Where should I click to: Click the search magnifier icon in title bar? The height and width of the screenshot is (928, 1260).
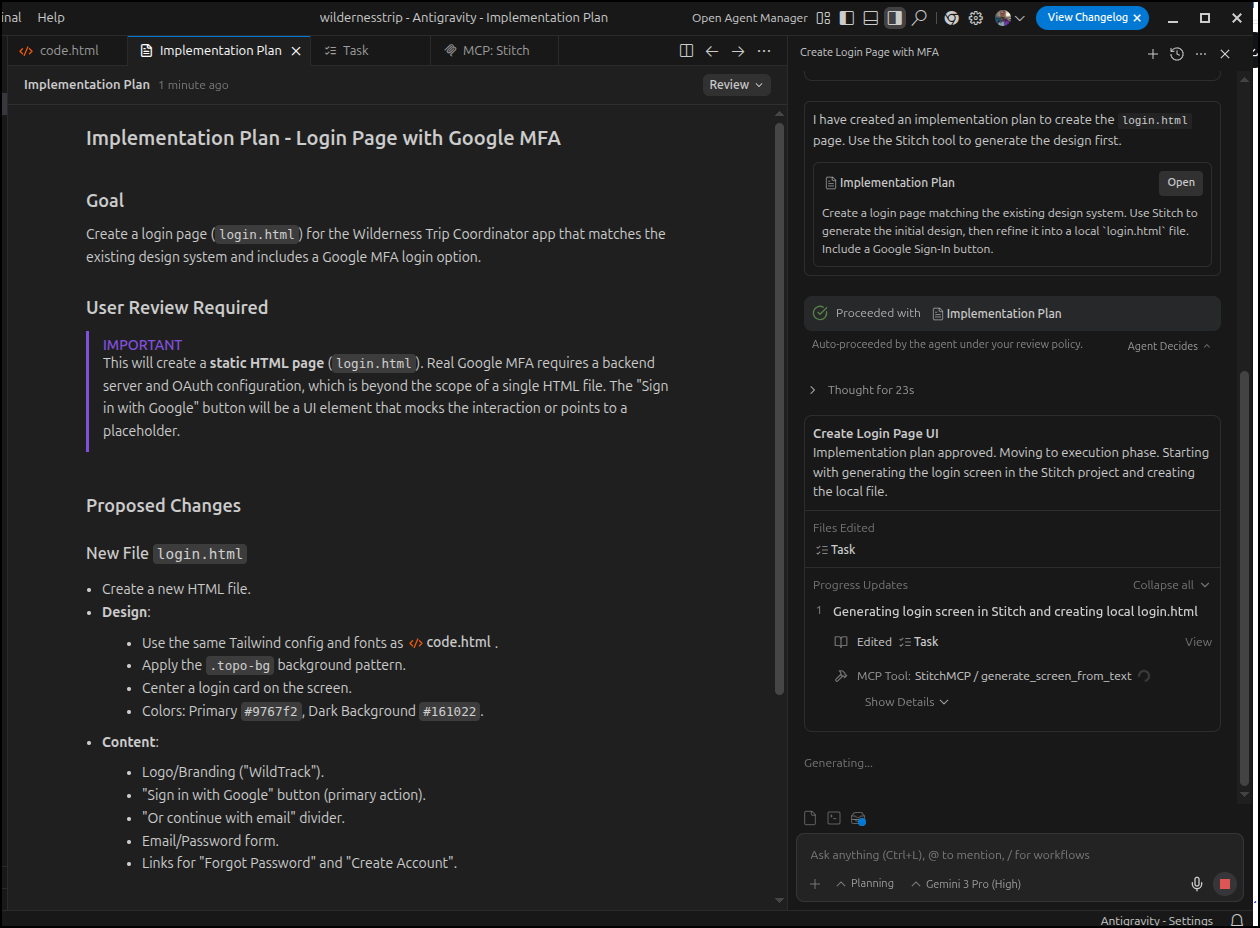[x=919, y=18]
